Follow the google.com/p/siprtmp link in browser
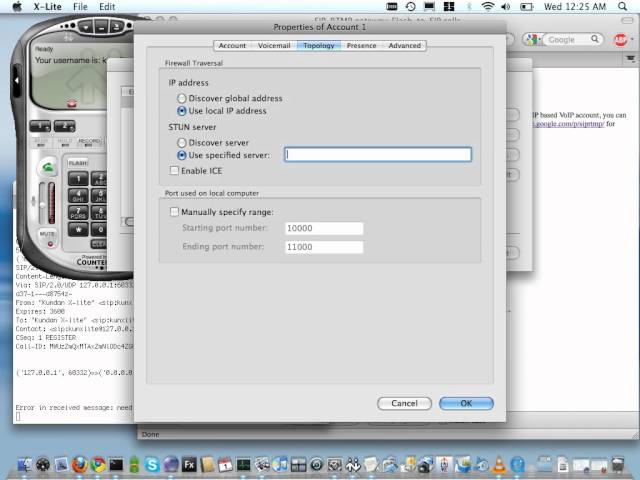Image resolution: width=640 pixels, height=480 pixels. 569,124
